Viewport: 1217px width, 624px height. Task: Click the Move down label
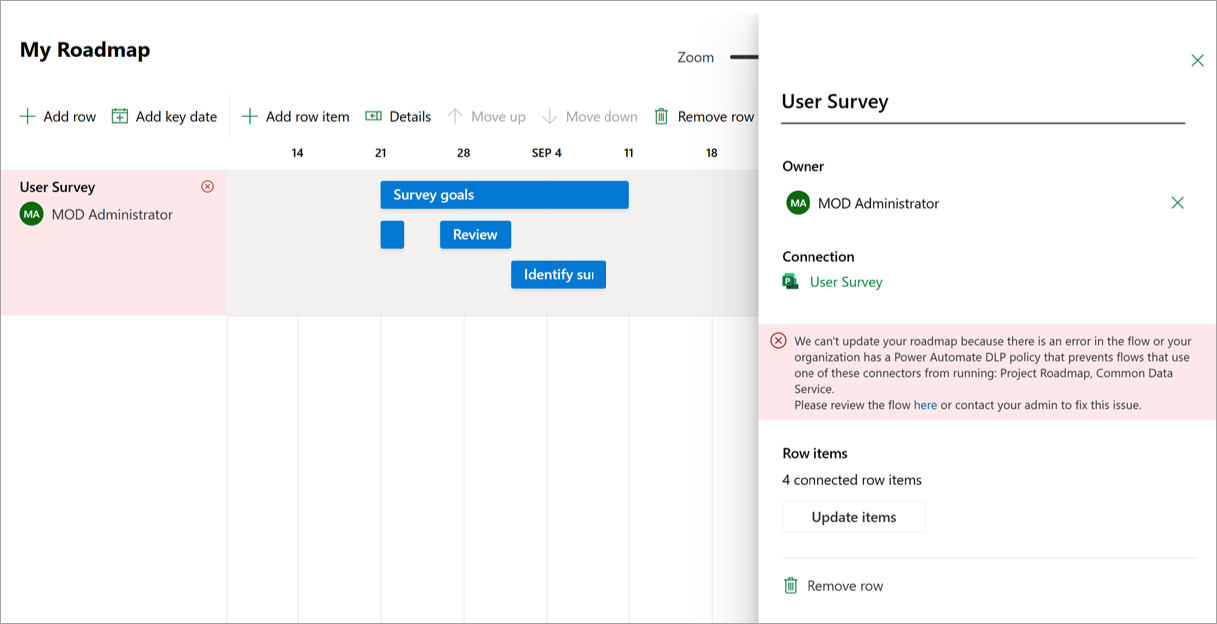601,117
